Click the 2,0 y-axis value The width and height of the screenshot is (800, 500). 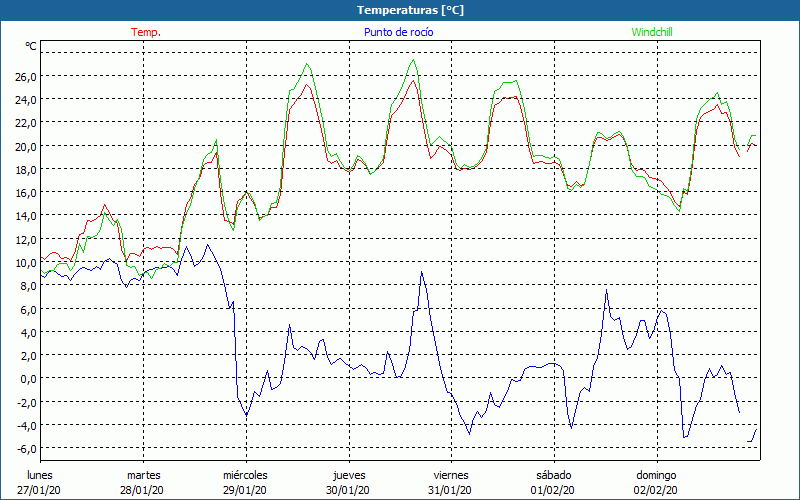(x=28, y=356)
